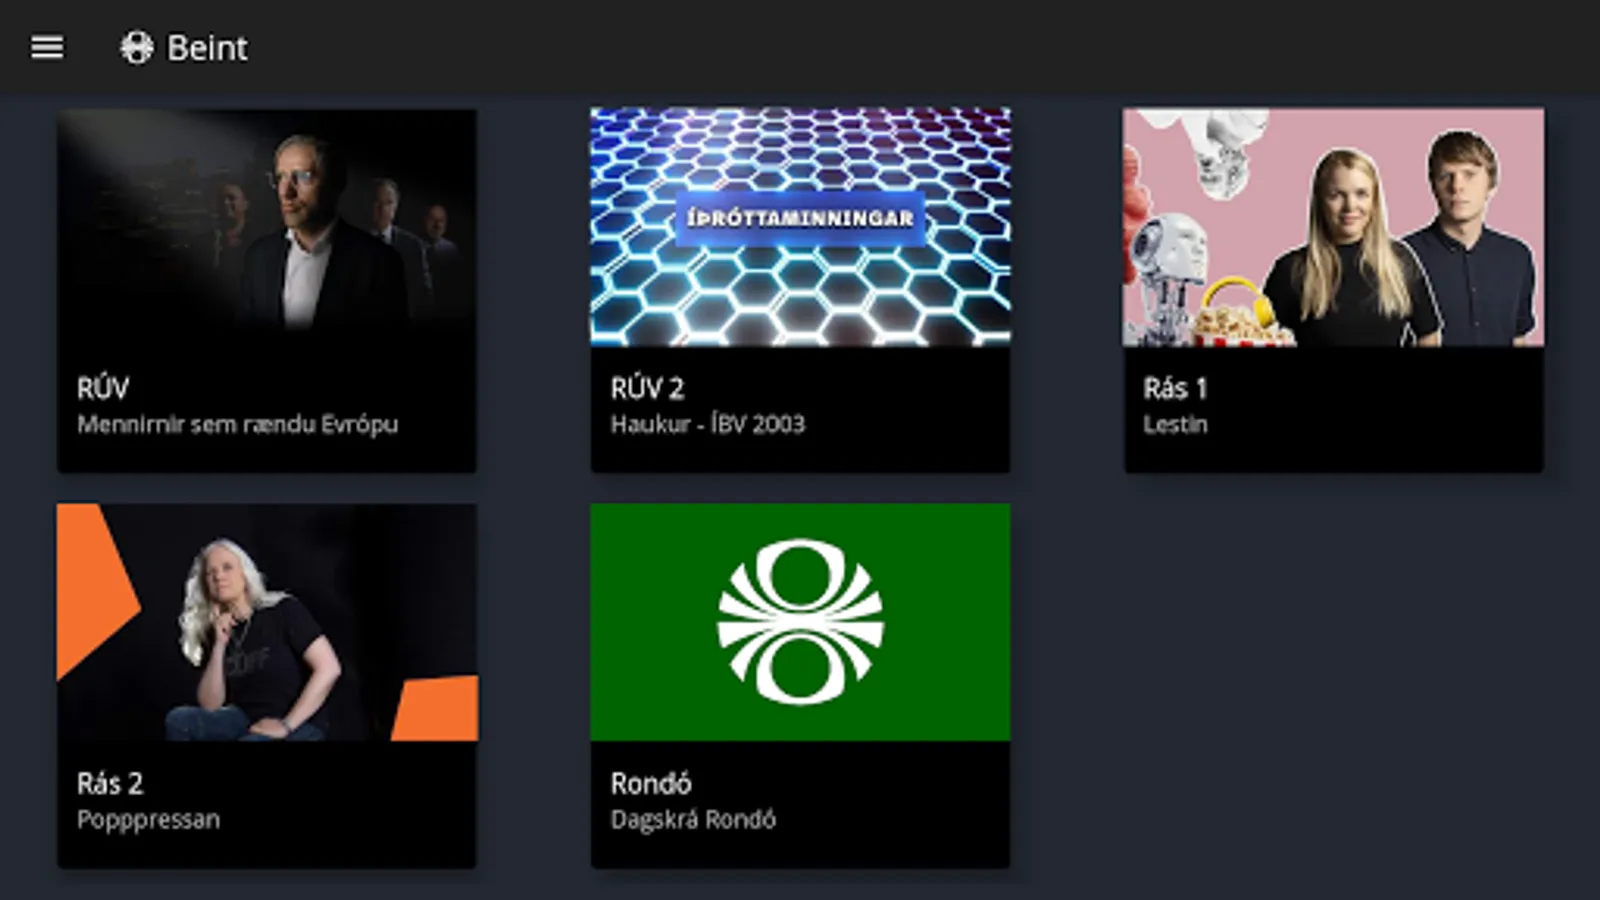This screenshot has height=900, width=1600.
Task: Click the Dagskrá Rondó label
Action: click(x=693, y=819)
